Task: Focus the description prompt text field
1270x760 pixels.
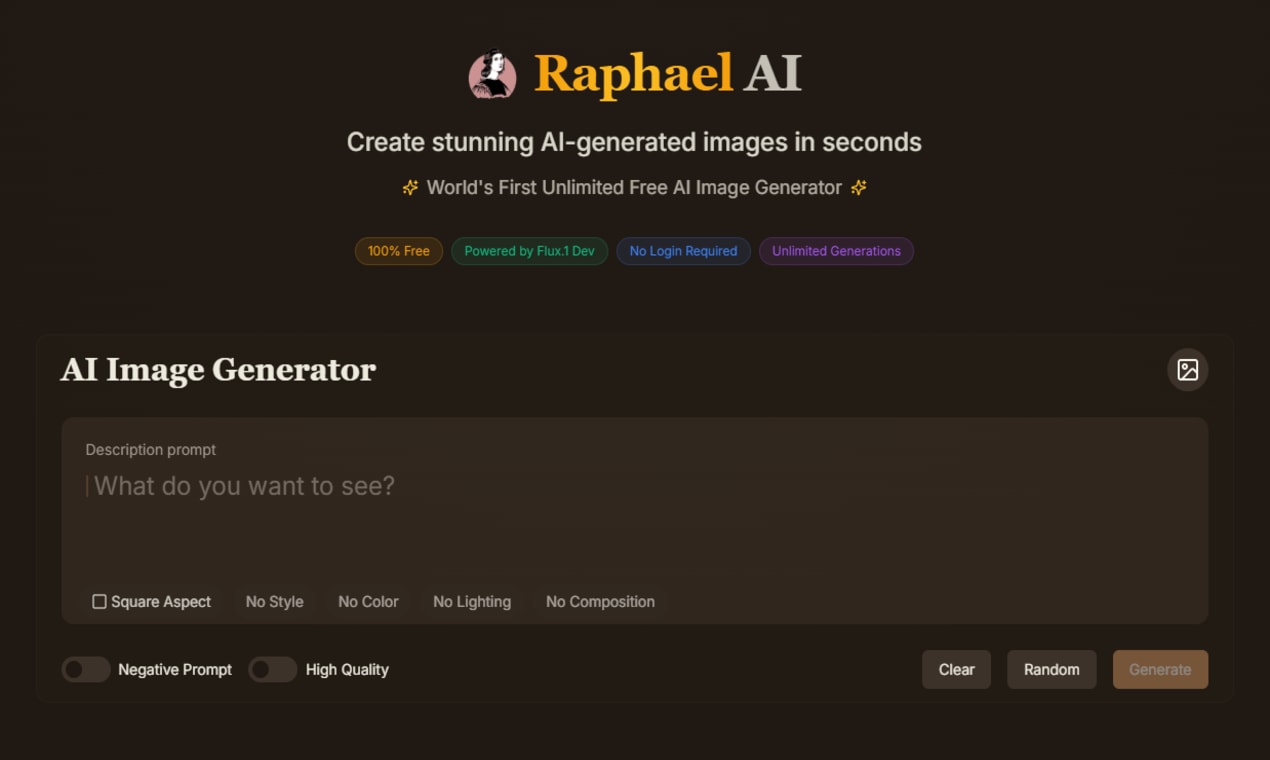Action: point(635,521)
